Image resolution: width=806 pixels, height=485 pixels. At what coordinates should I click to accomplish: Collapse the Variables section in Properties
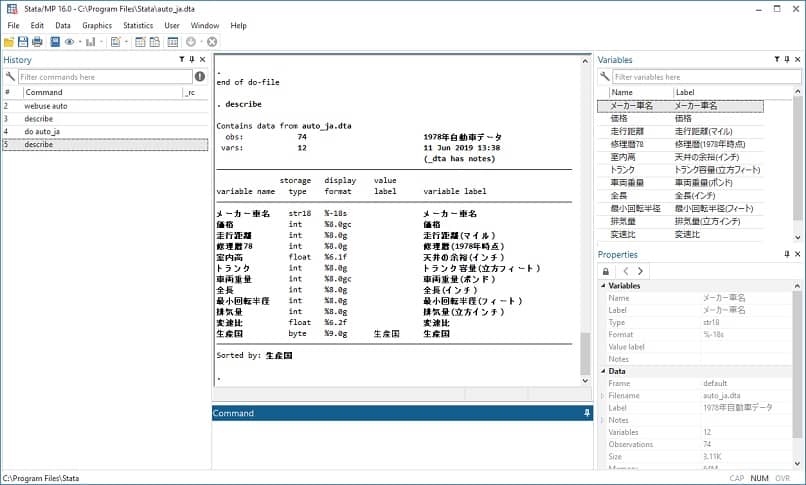tap(603, 286)
